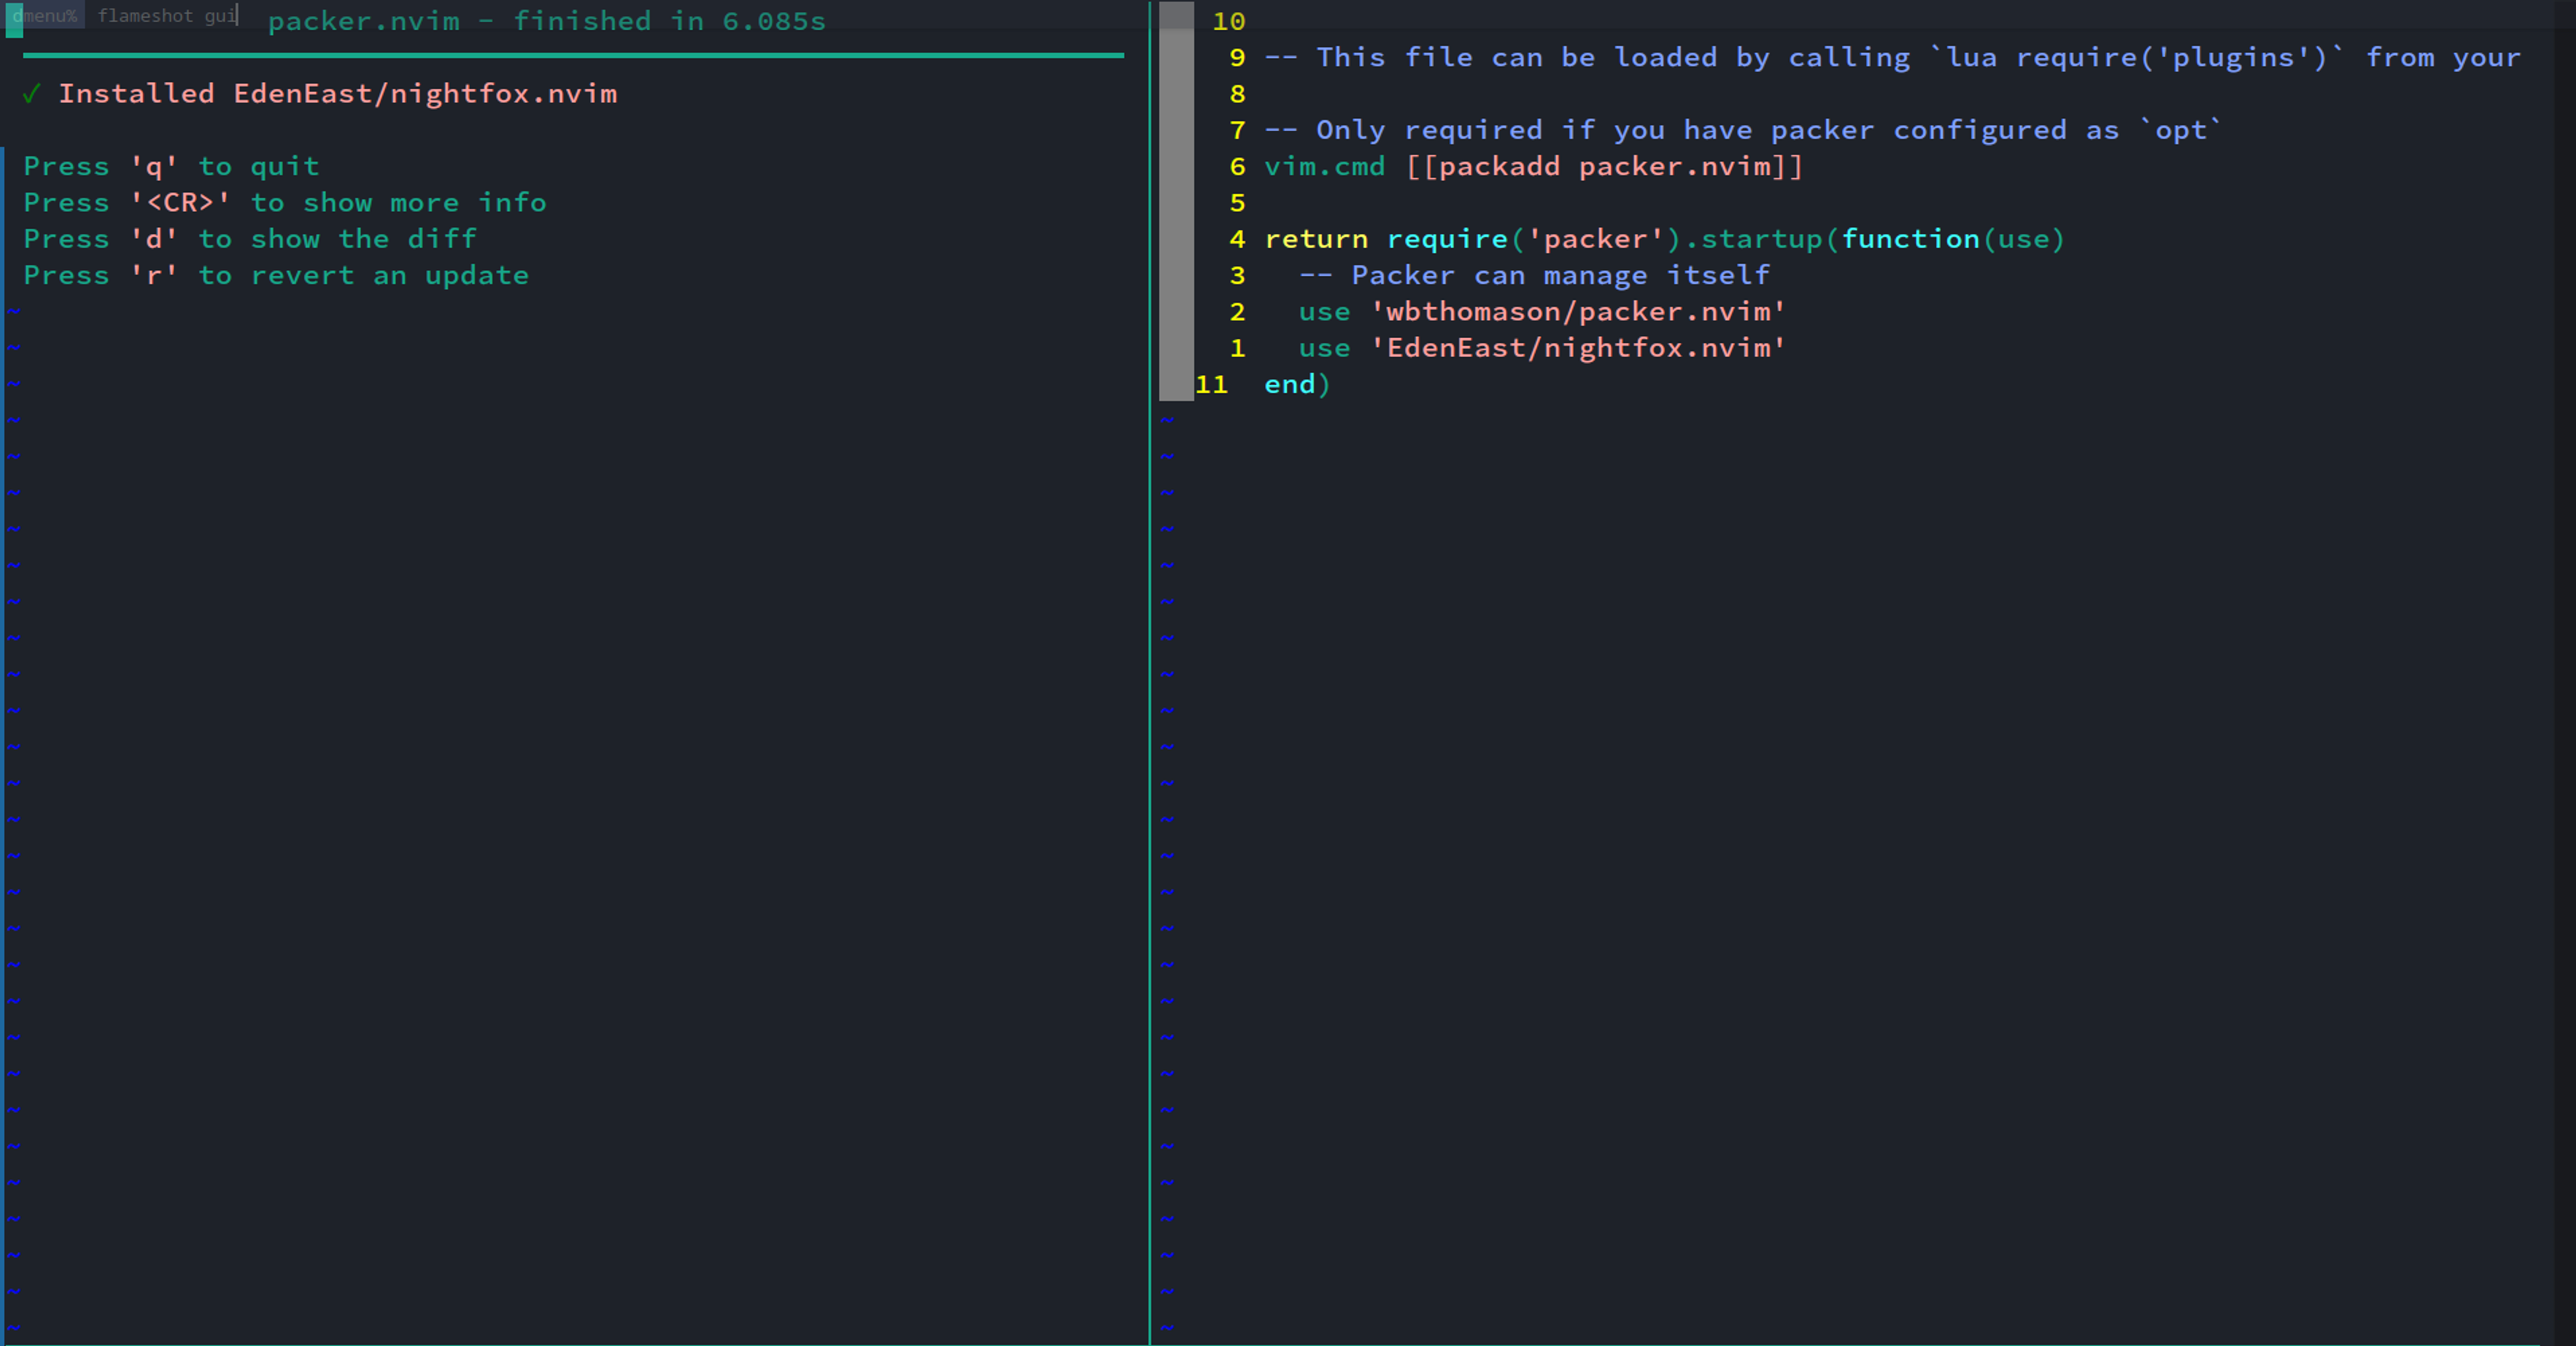2576x1346 pixels.
Task: Place cursor on 'vim.cmd [[packadd packer.nvim]]' line
Action: (x=1533, y=167)
